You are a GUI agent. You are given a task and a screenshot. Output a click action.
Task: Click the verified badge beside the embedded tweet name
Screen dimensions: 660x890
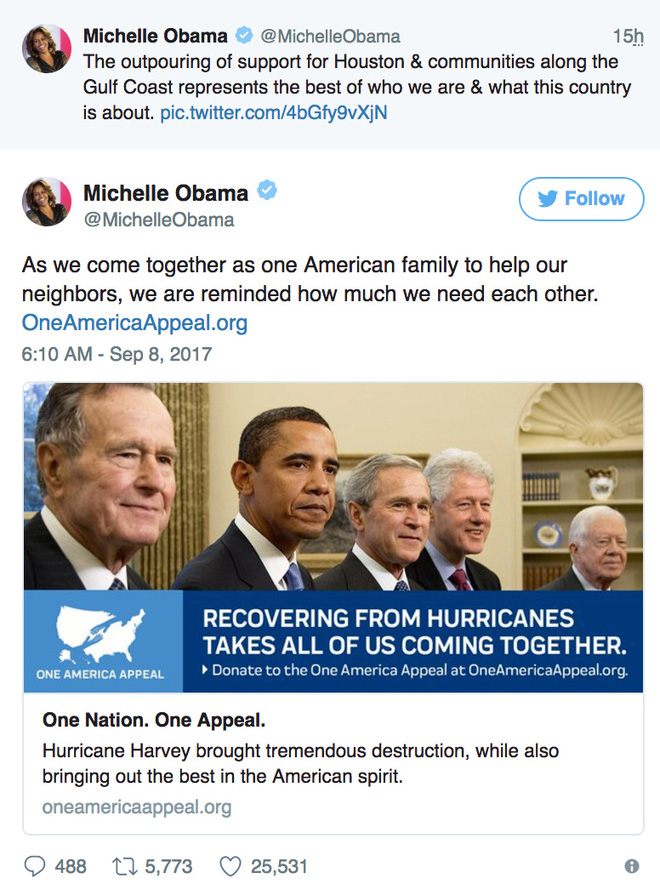tap(267, 190)
